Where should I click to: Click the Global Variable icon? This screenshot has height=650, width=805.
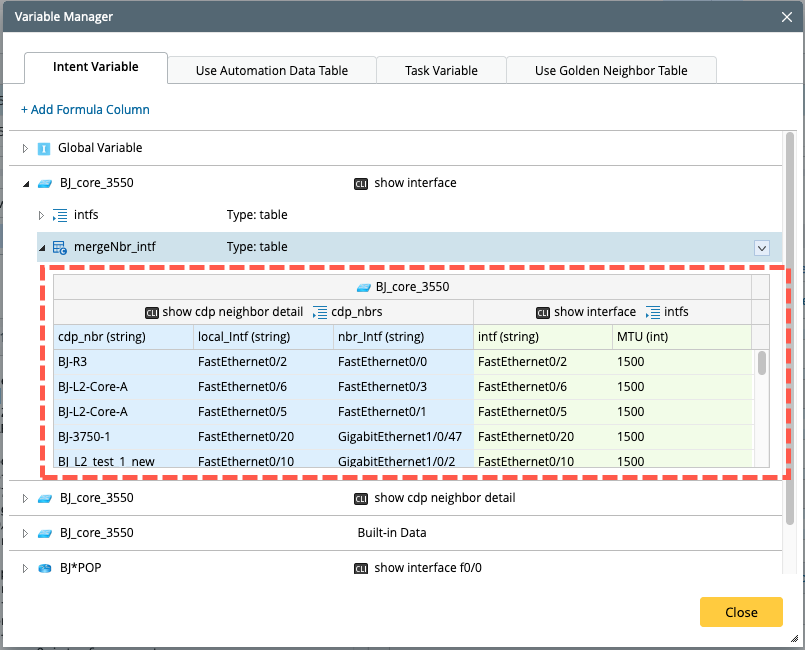click(x=44, y=148)
